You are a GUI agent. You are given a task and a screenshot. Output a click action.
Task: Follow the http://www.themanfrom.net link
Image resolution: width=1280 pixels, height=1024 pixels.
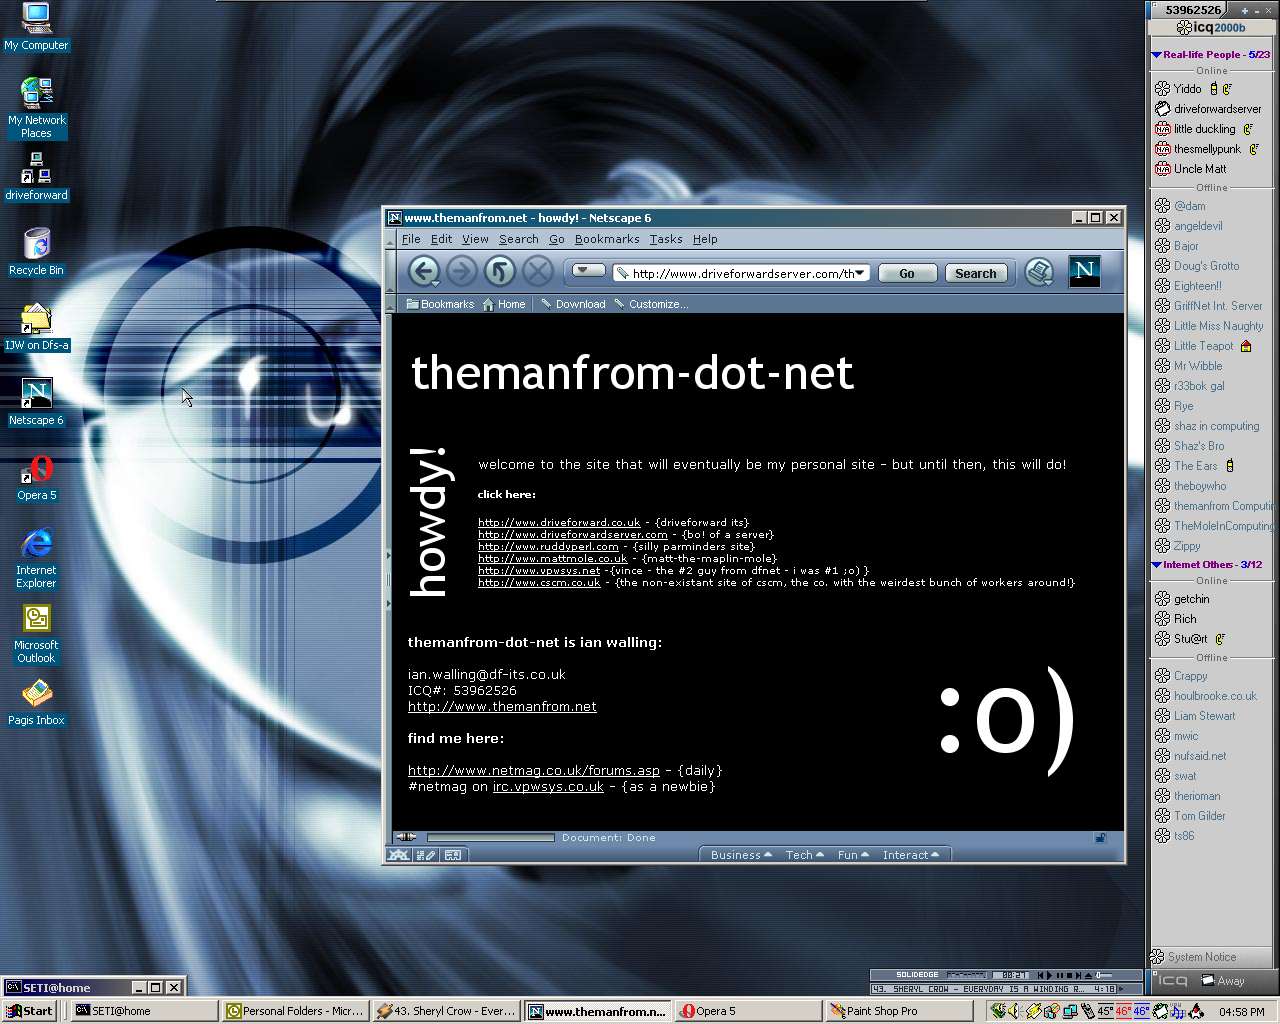(x=502, y=706)
